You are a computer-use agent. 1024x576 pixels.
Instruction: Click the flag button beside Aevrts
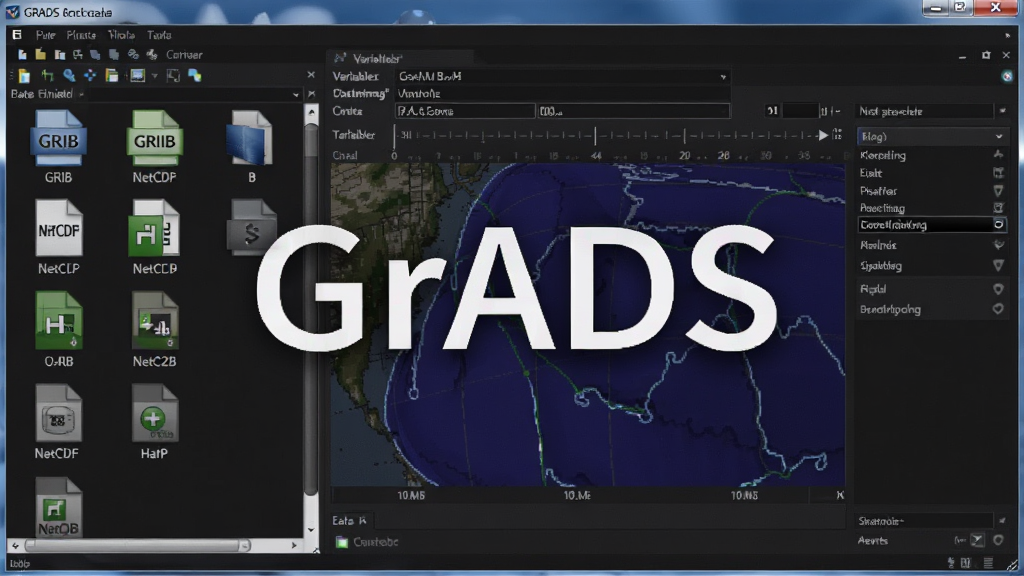click(977, 540)
